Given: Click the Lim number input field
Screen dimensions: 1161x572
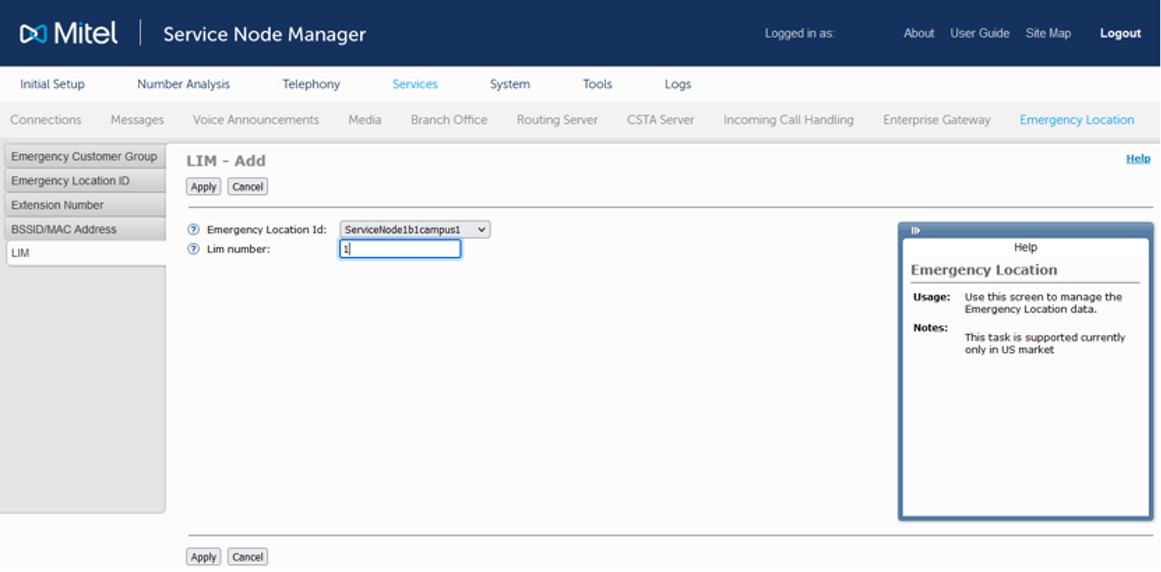Looking at the screenshot, I should tap(400, 249).
